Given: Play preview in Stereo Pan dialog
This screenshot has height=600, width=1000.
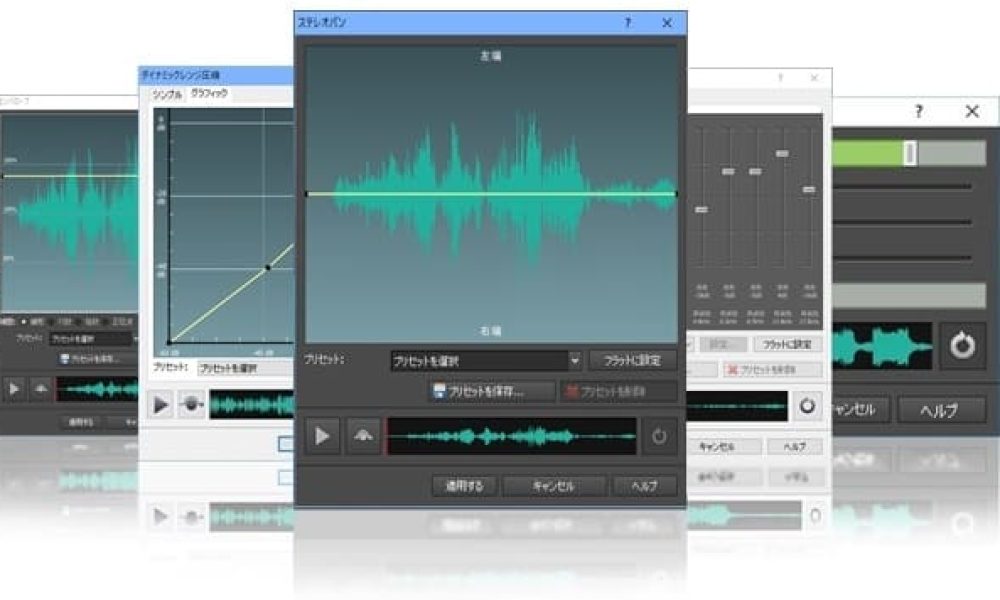Looking at the screenshot, I should [x=322, y=435].
